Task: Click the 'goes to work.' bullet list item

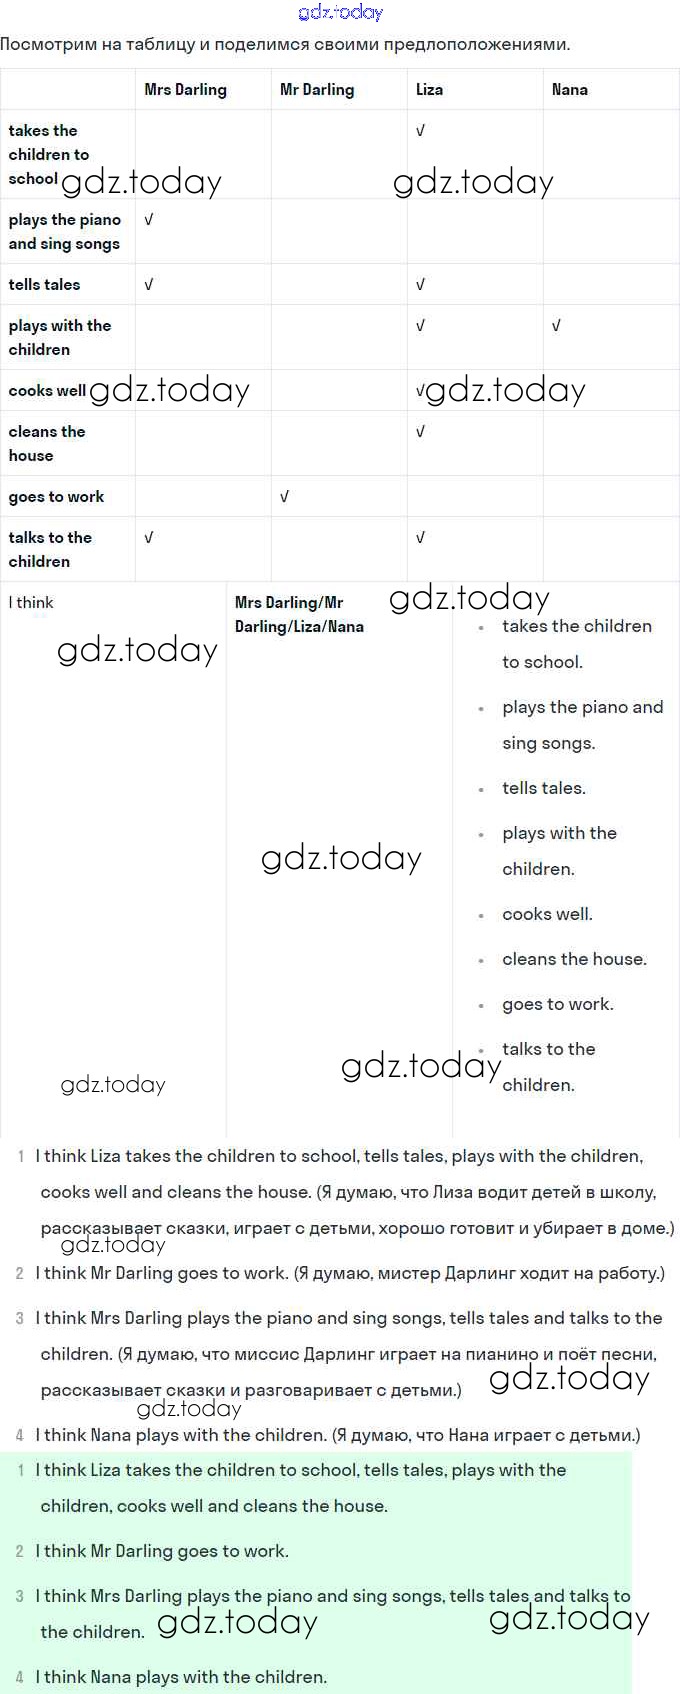Action: (x=558, y=1004)
